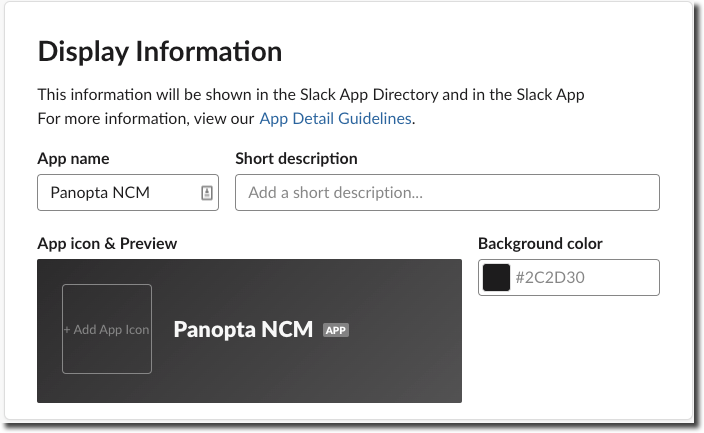Click the Background color label
The image size is (704, 433).
pos(540,243)
